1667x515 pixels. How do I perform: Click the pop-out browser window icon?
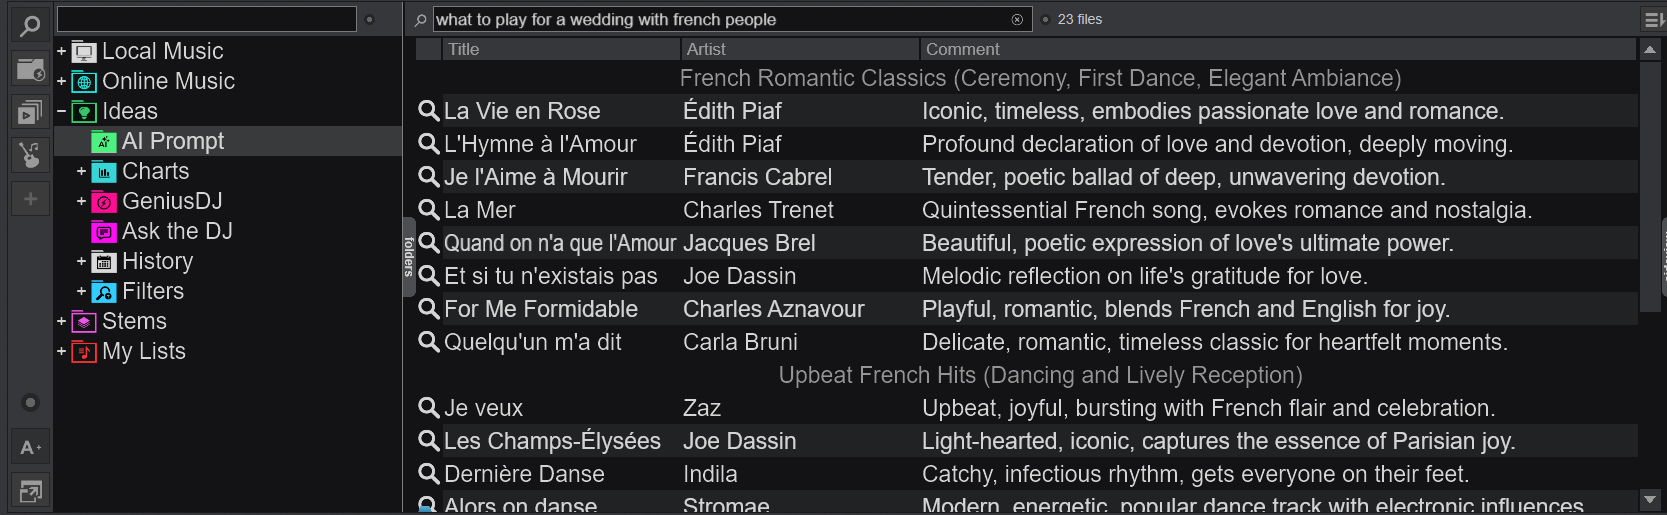[30, 491]
